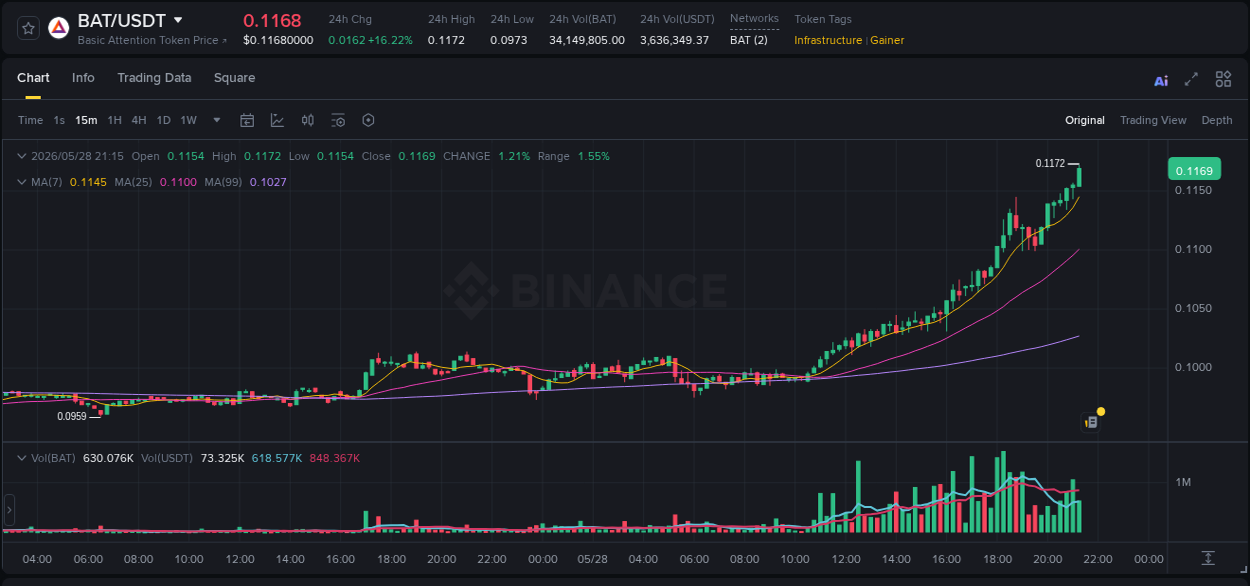Click the 0.1172 high price marker
This screenshot has width=1250, height=586.
pos(1050,163)
